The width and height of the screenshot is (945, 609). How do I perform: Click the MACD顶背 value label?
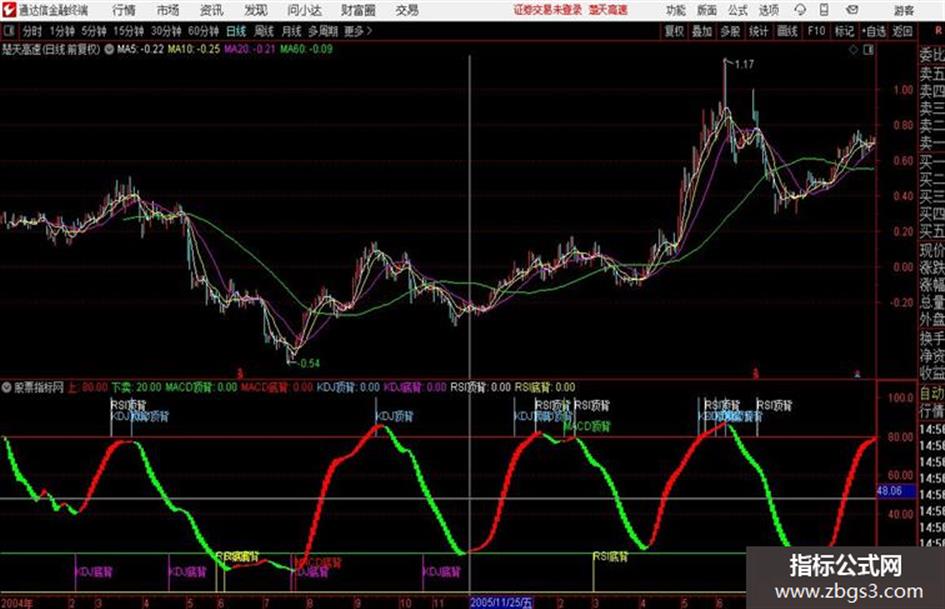tap(201, 387)
